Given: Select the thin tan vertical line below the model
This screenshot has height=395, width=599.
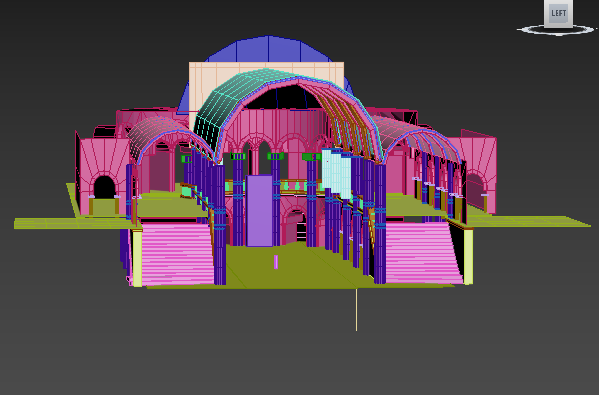Looking at the screenshot, I should point(356,310).
